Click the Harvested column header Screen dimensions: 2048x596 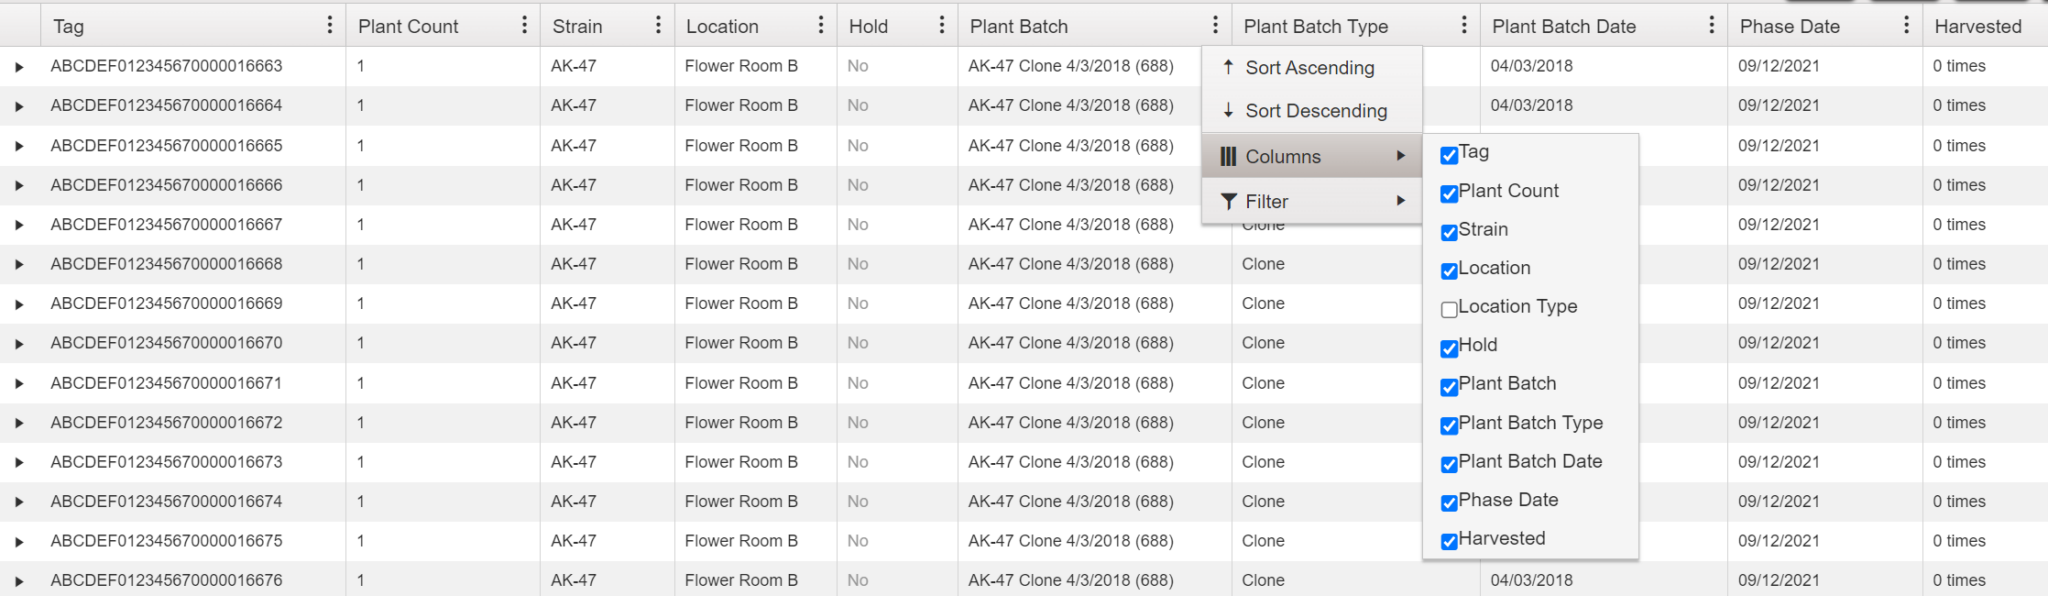[x=1977, y=27]
